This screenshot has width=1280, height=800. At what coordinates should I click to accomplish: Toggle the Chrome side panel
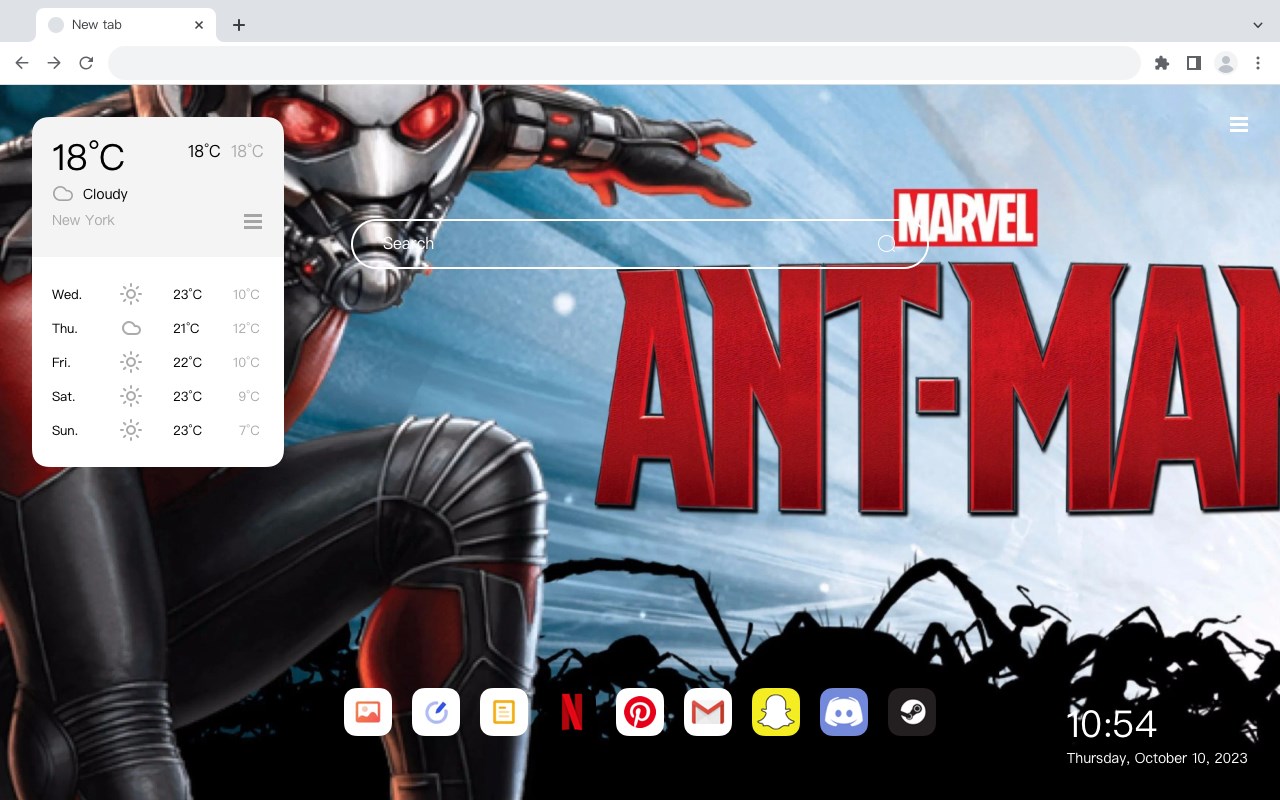pos(1193,63)
